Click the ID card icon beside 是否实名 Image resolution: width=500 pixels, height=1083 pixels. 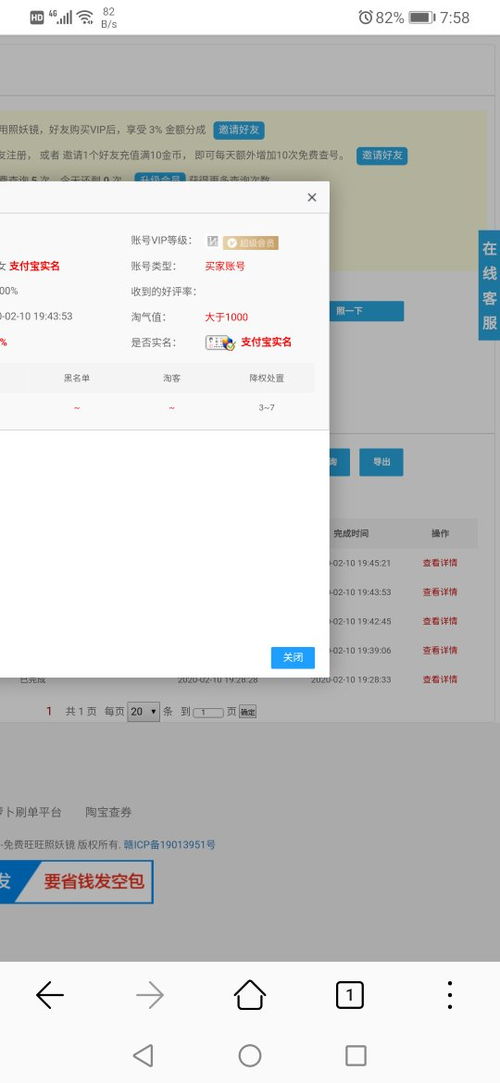(220, 343)
